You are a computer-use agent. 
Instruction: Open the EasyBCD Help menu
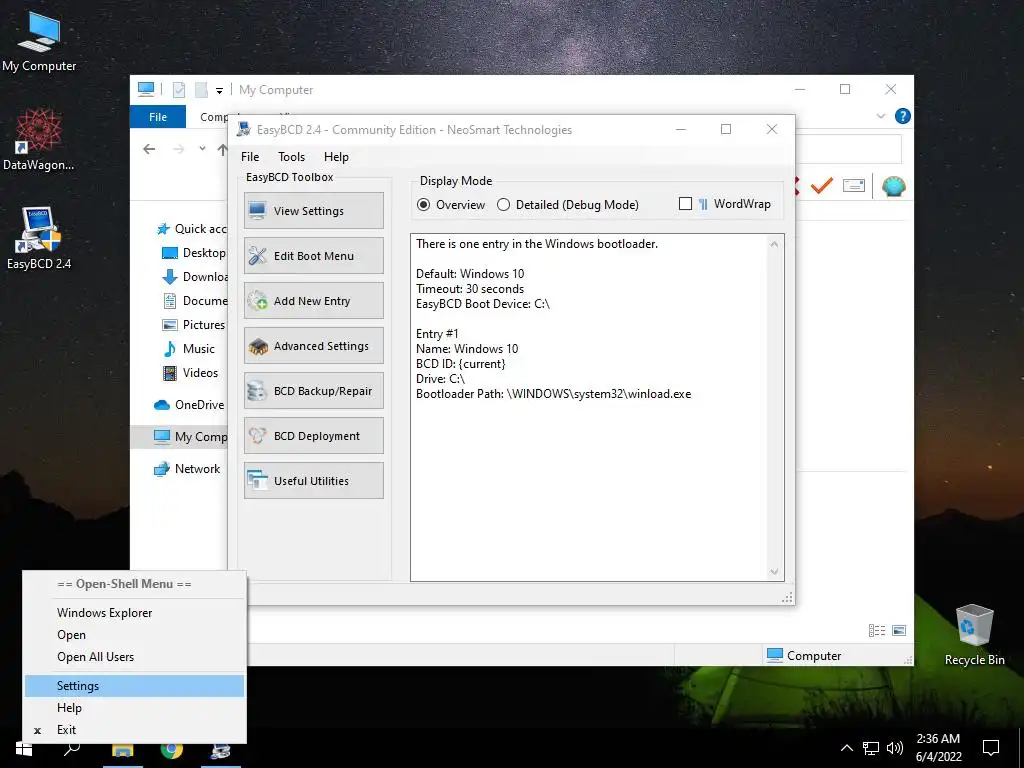pos(336,157)
